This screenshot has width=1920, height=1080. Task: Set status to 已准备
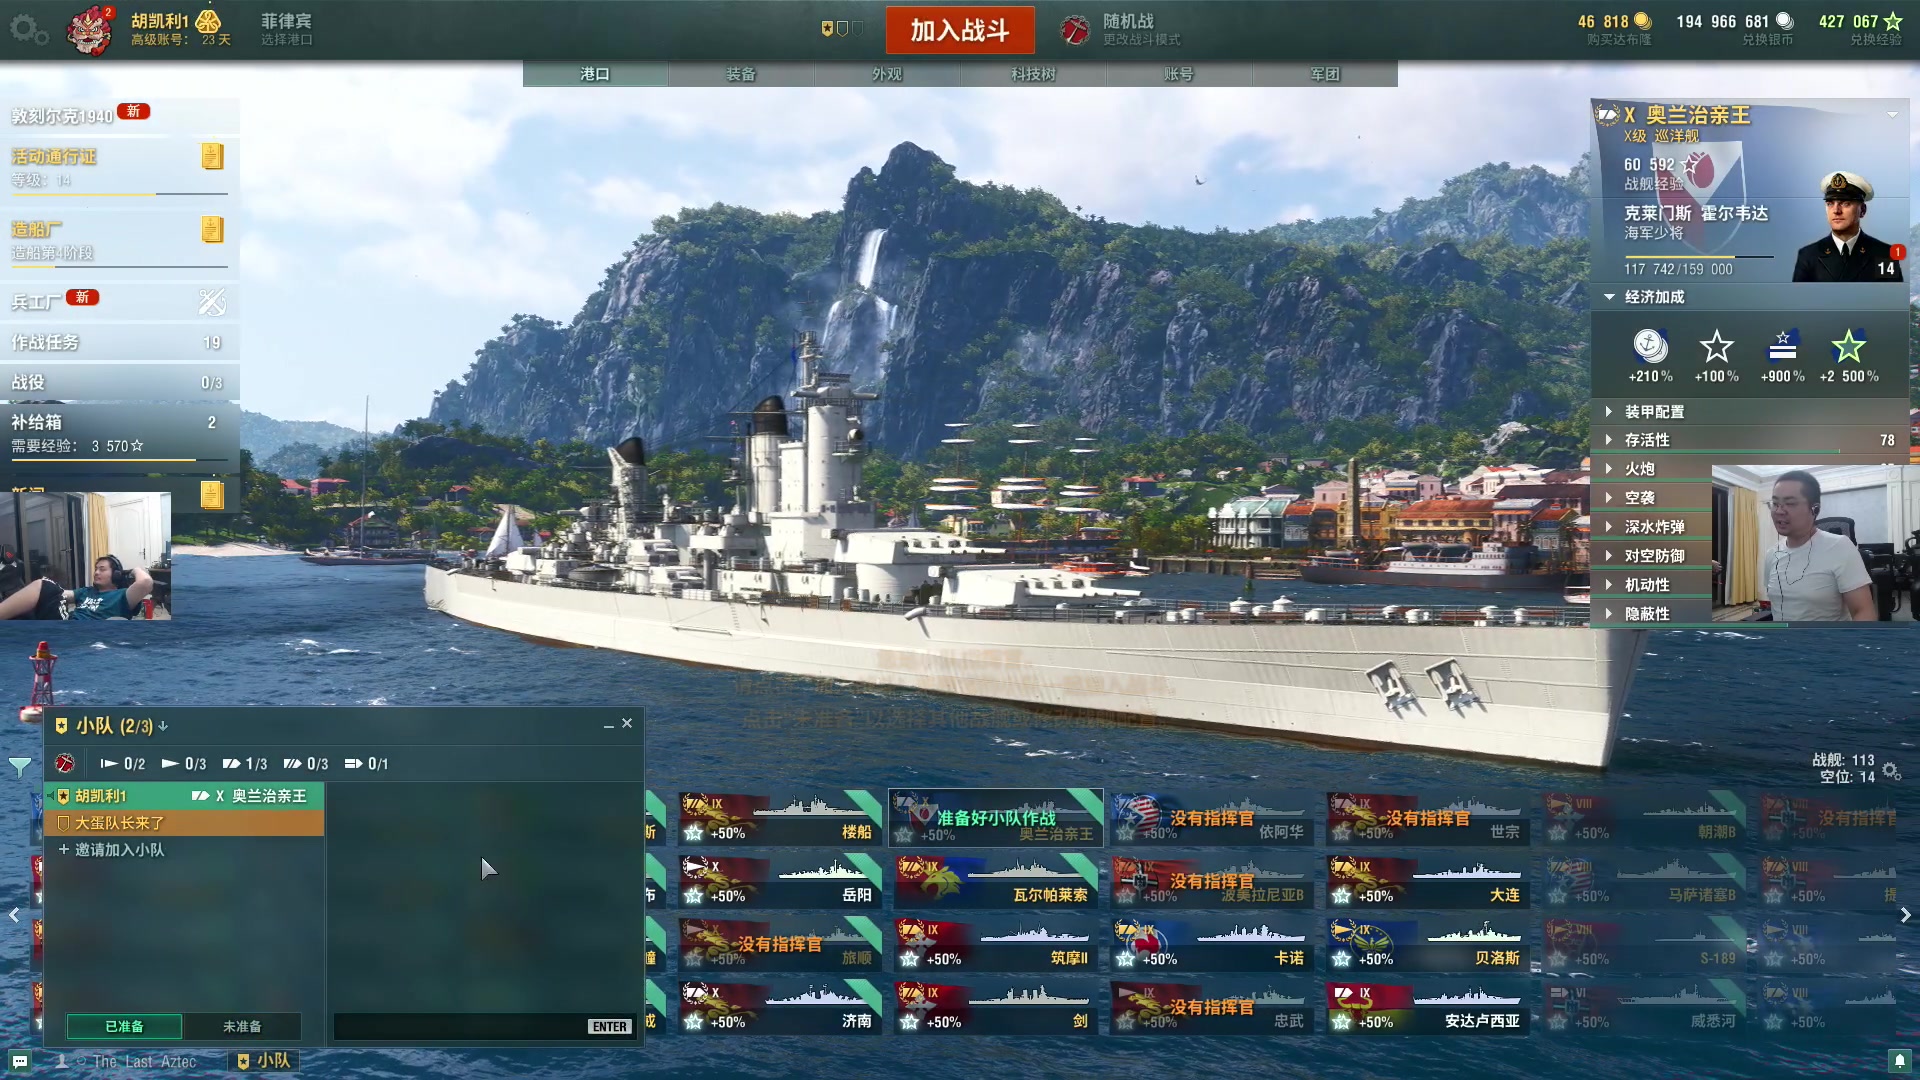[124, 1026]
